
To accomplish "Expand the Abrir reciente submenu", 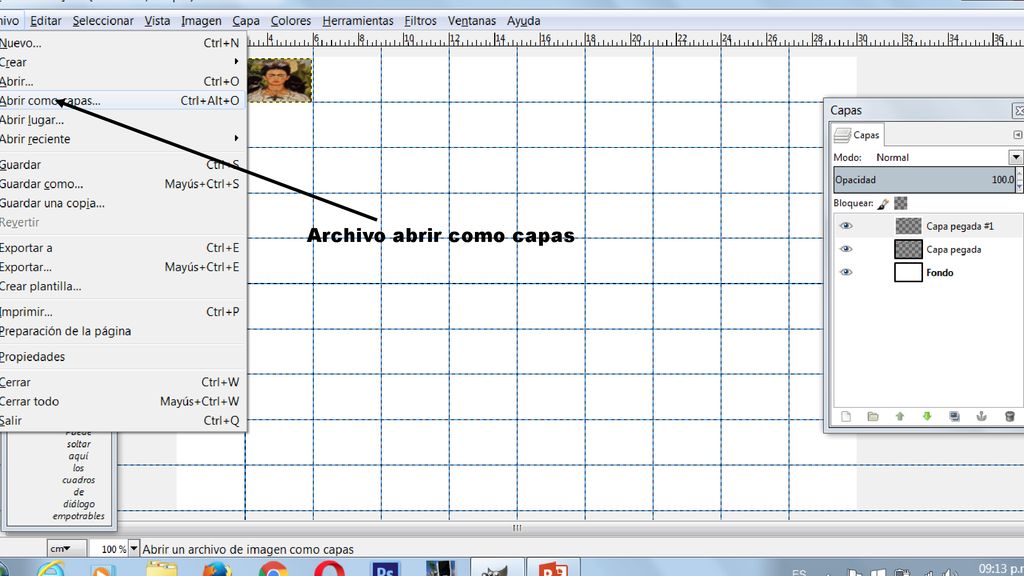I will (x=121, y=139).
